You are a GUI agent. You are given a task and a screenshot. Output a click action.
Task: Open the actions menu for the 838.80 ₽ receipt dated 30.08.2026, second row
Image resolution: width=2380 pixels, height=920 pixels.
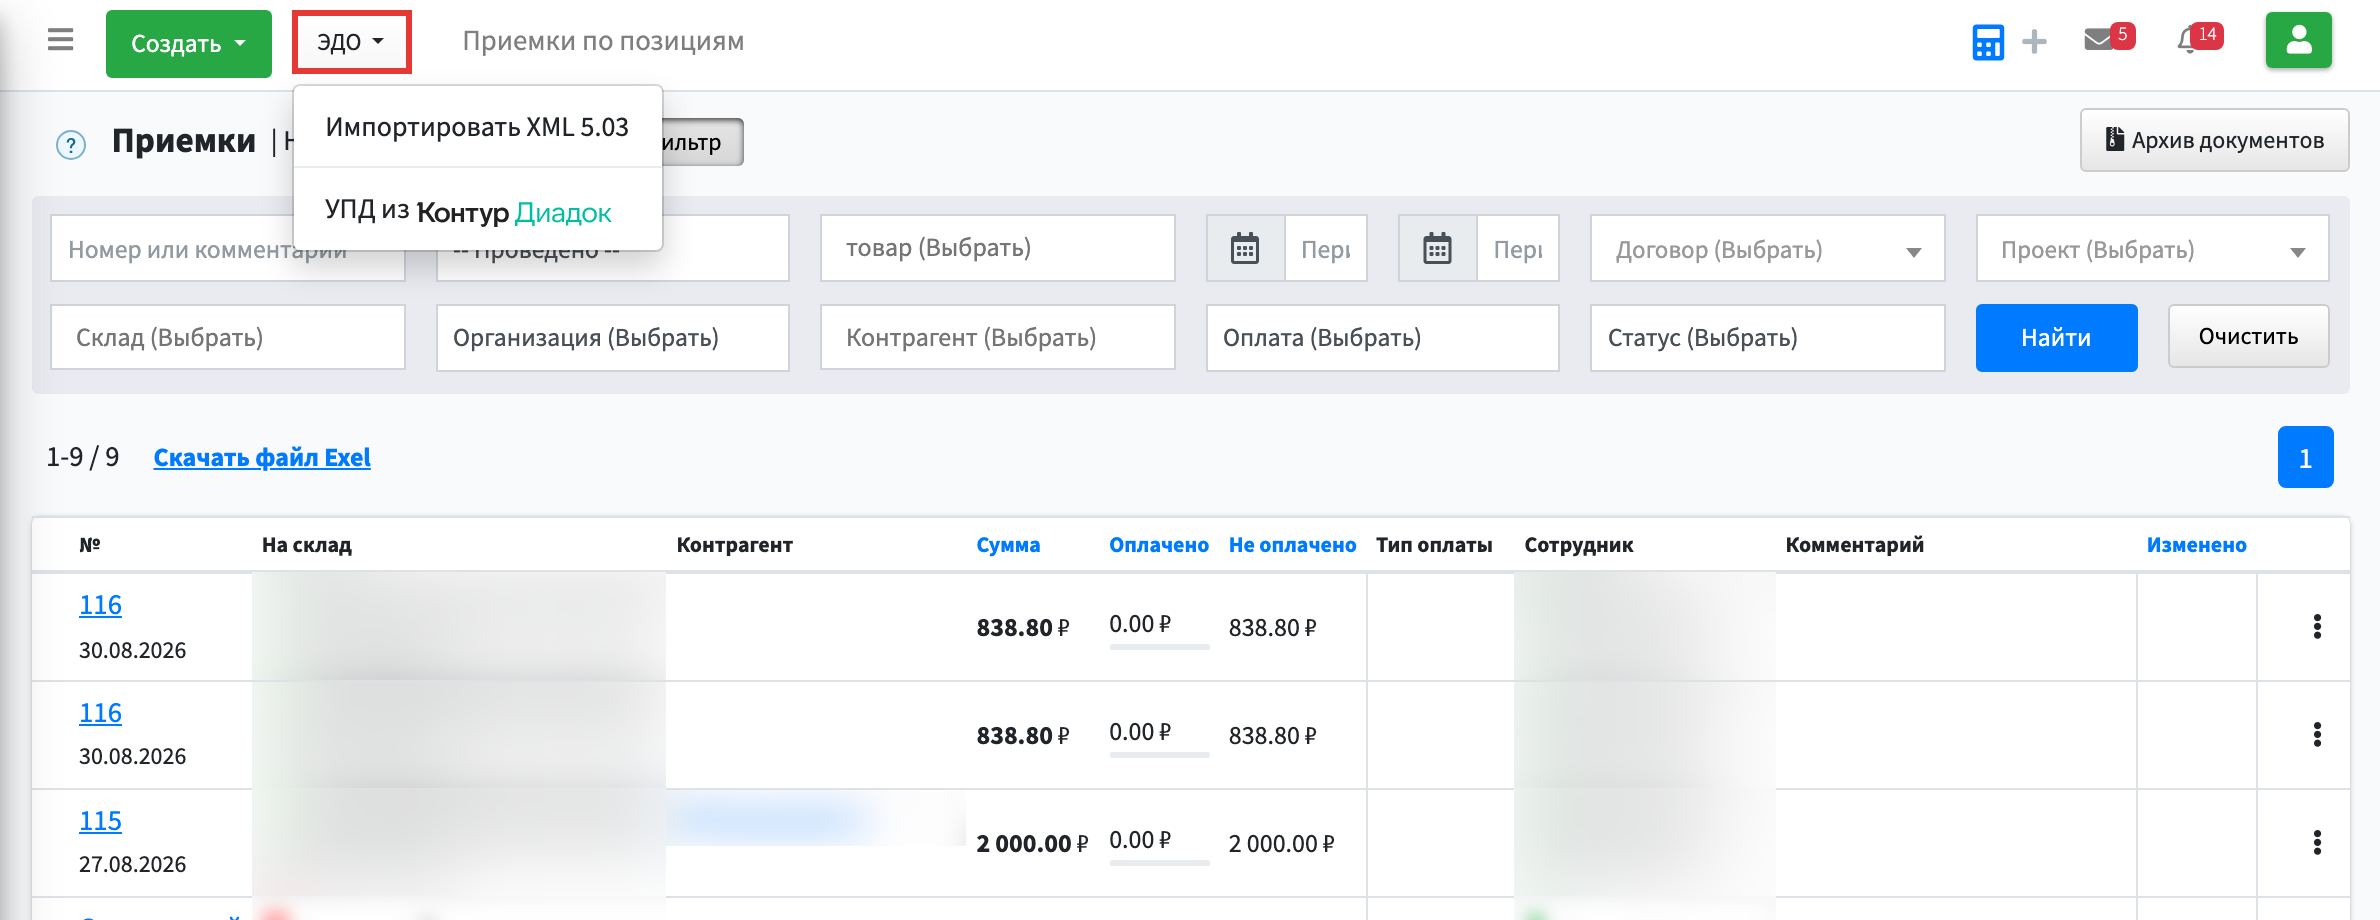[x=2317, y=735]
